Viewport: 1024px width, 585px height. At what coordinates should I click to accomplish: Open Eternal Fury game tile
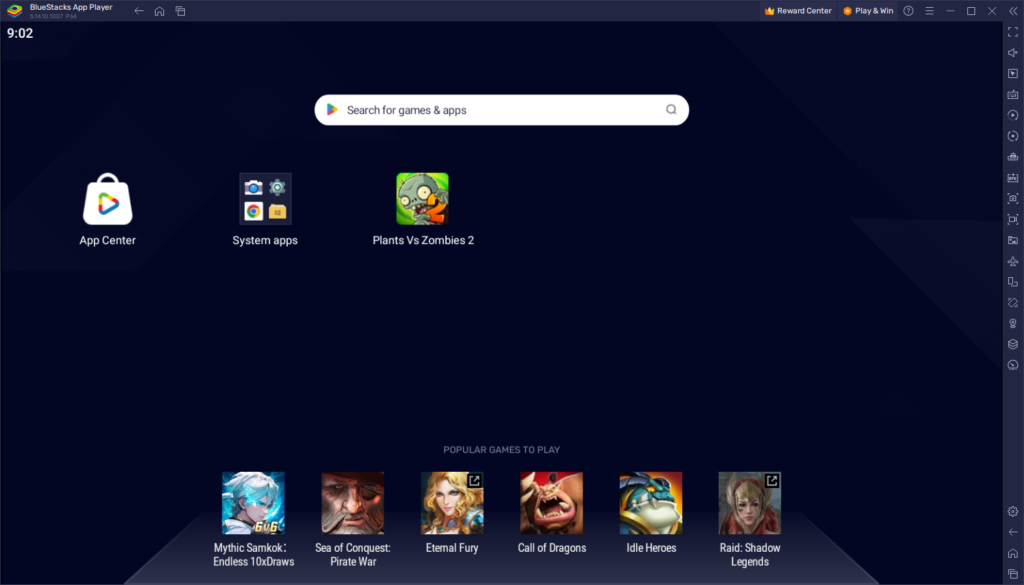pyautogui.click(x=452, y=503)
